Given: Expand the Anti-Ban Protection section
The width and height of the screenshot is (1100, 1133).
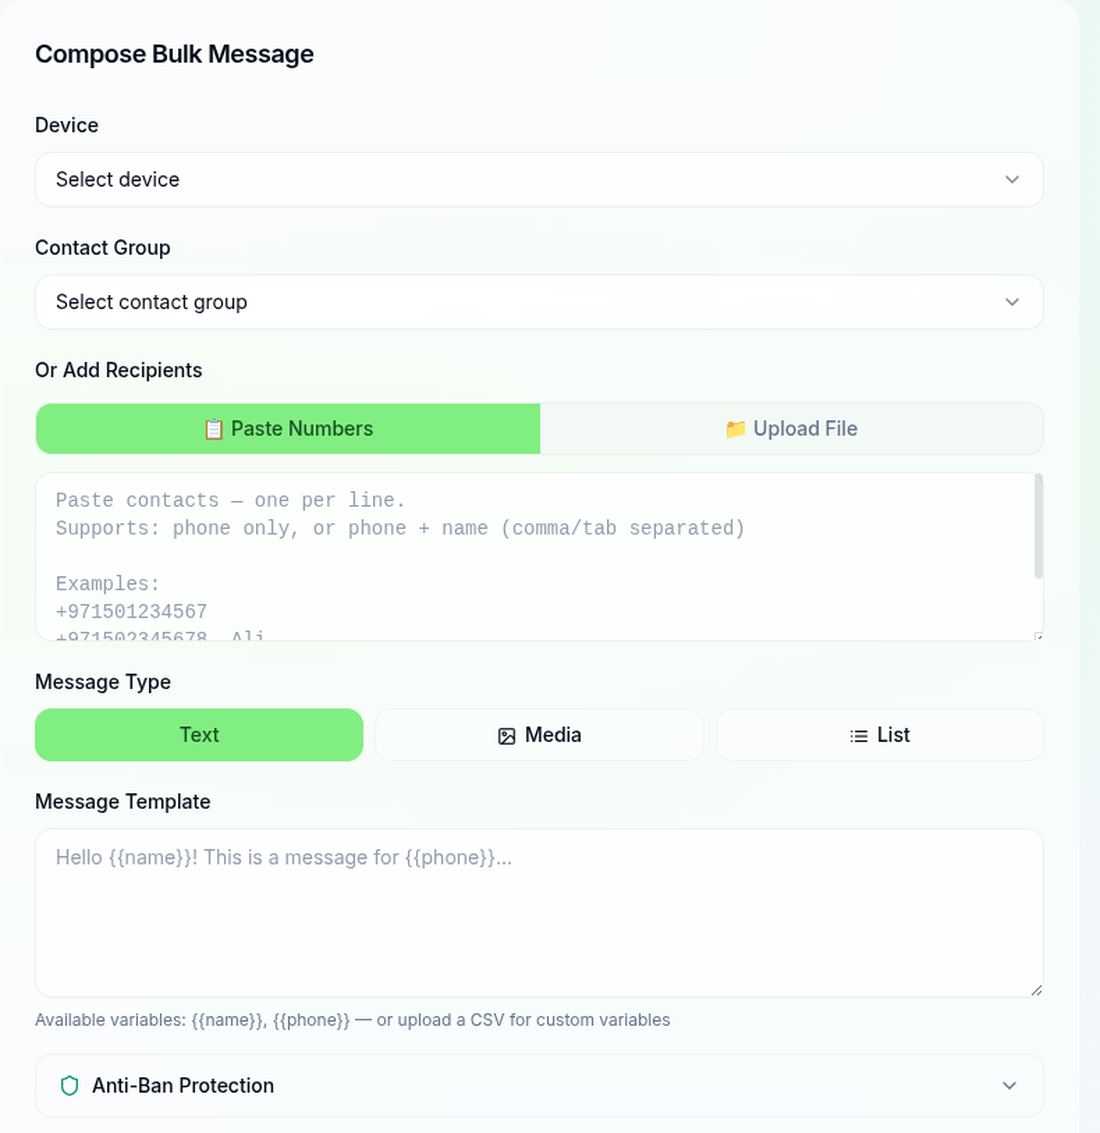Looking at the screenshot, I should pyautogui.click(x=539, y=1085).
